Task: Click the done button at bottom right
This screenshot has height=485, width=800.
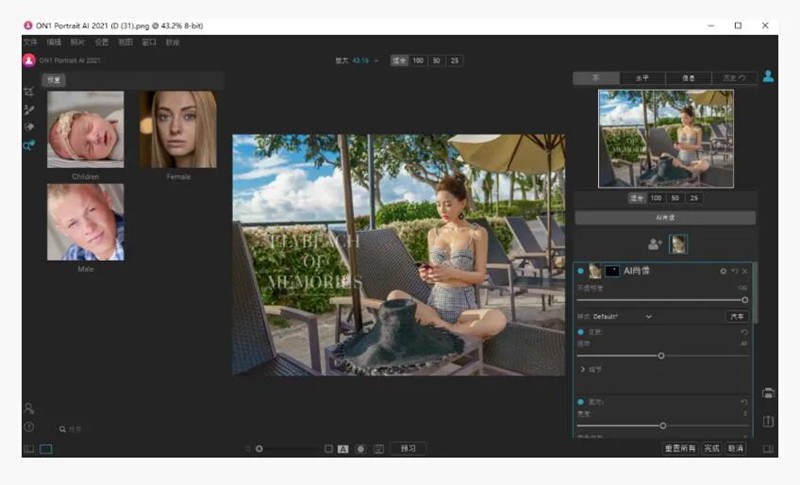Action: [x=712, y=449]
